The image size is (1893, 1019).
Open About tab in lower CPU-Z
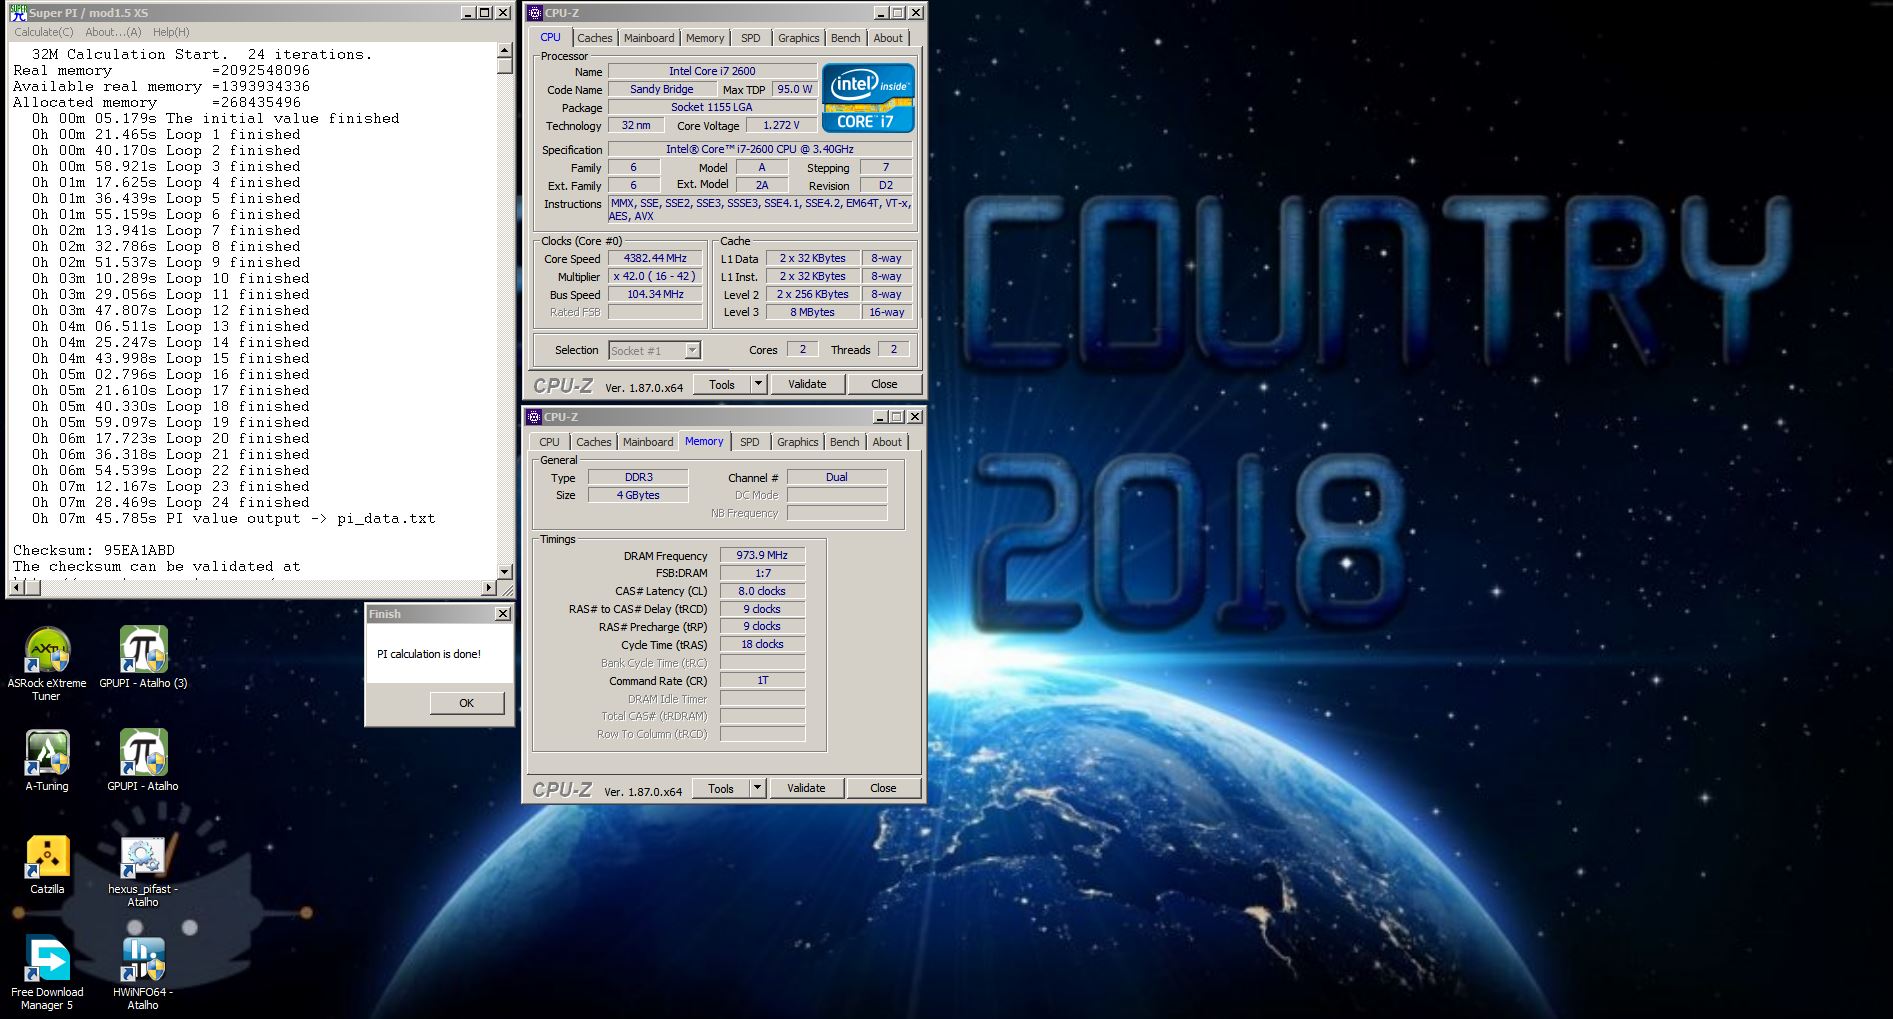pos(887,442)
